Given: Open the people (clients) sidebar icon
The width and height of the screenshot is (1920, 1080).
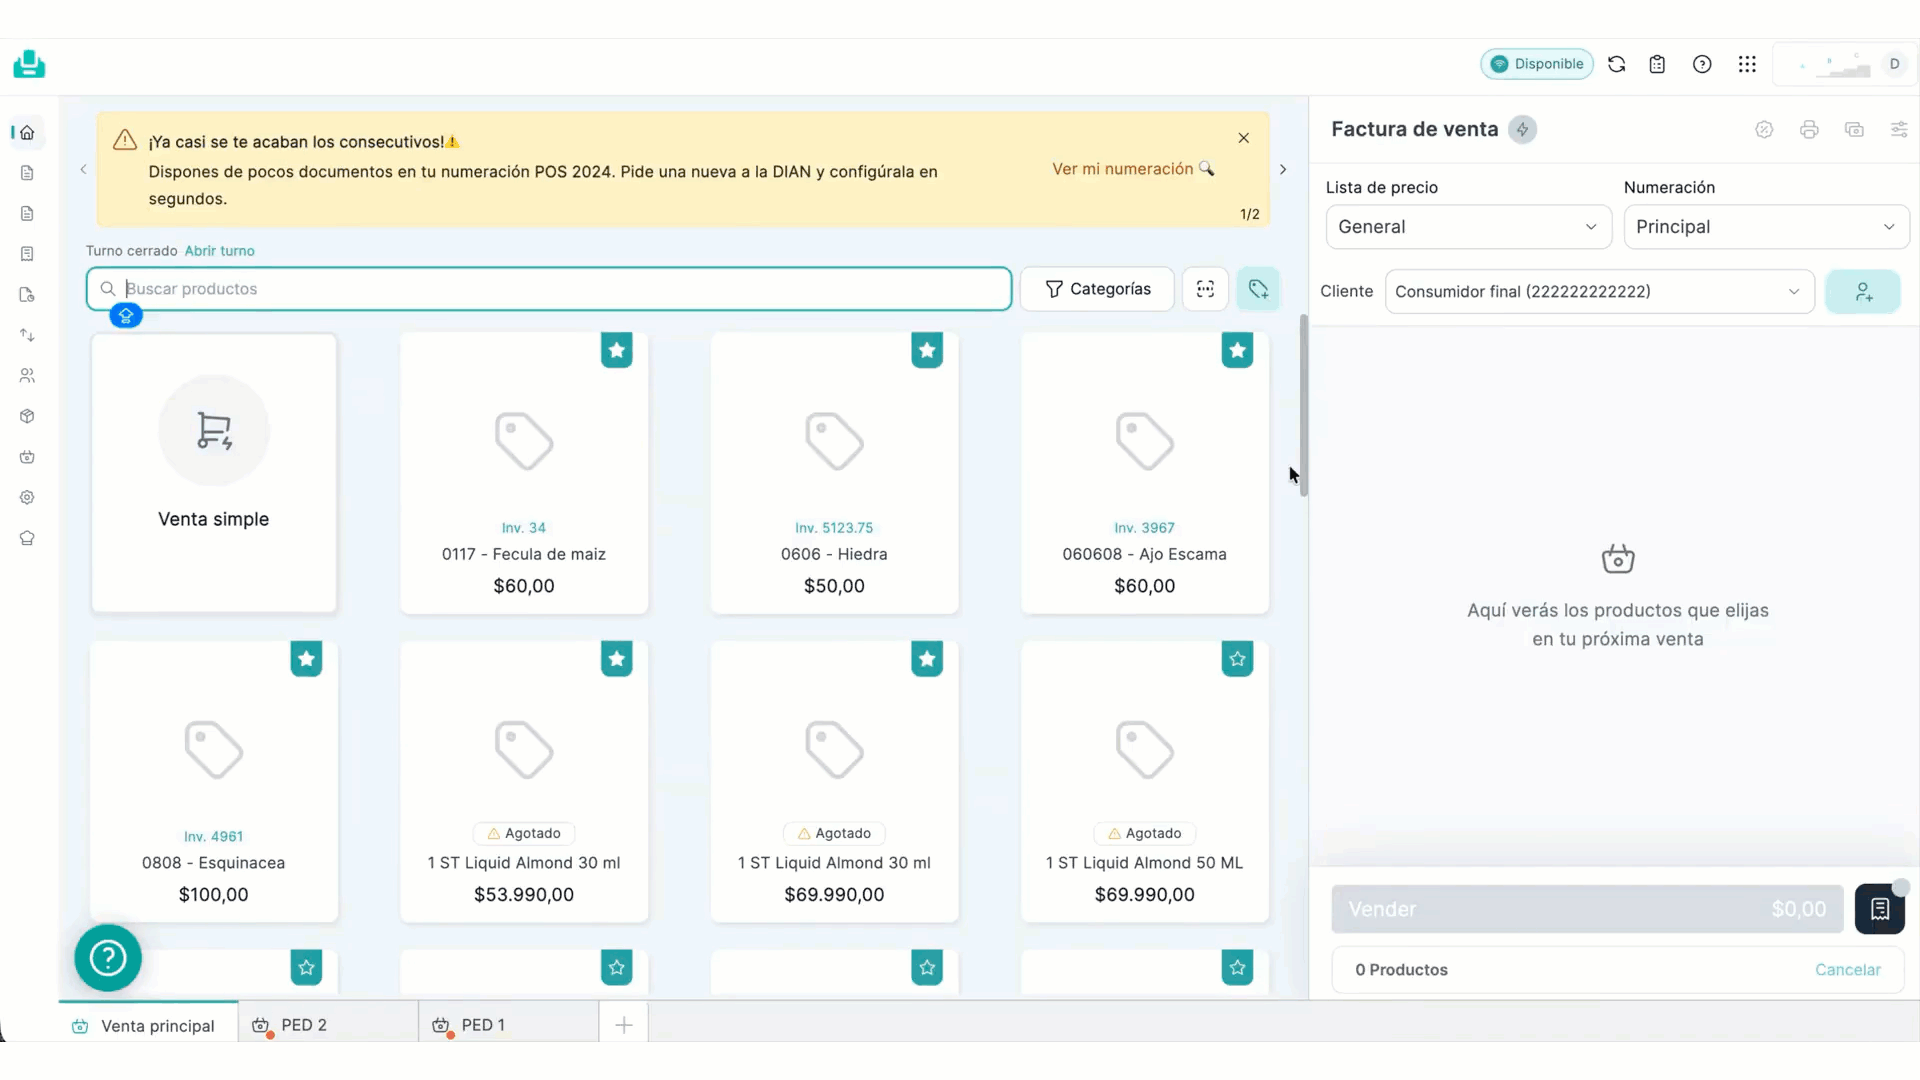Looking at the screenshot, I should (x=27, y=376).
